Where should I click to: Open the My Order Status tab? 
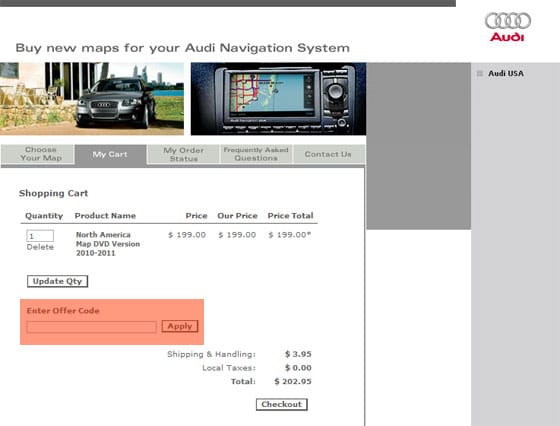click(x=184, y=155)
